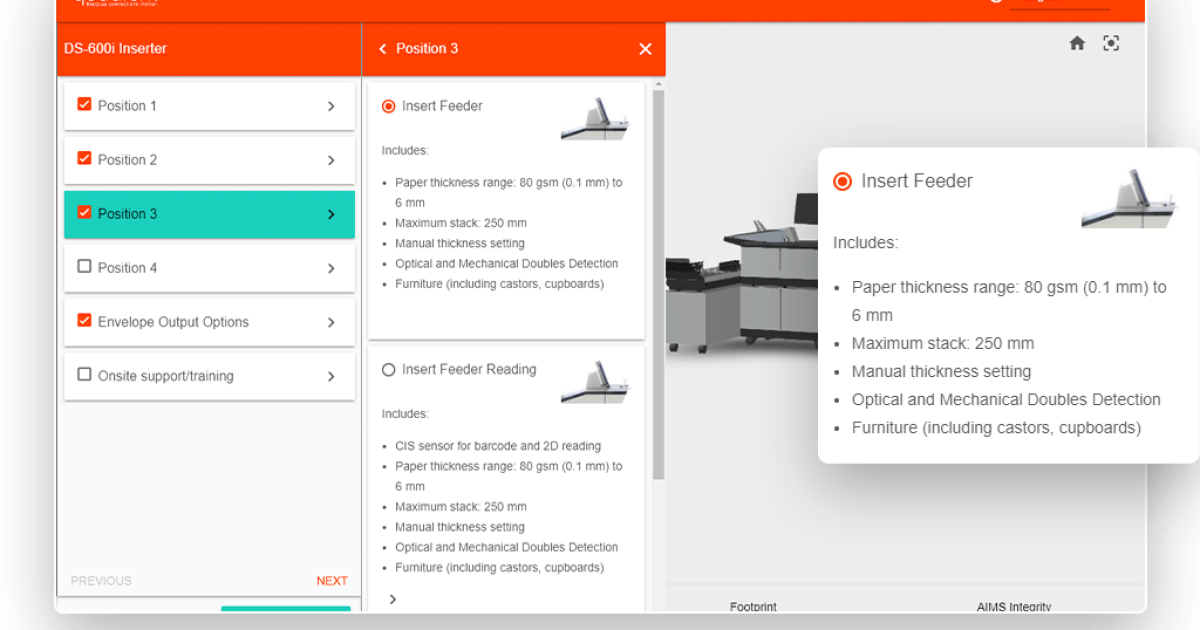This screenshot has height=630, width=1200.
Task: Click the Insert Feeder Reading machine thumbnail
Action: [595, 382]
